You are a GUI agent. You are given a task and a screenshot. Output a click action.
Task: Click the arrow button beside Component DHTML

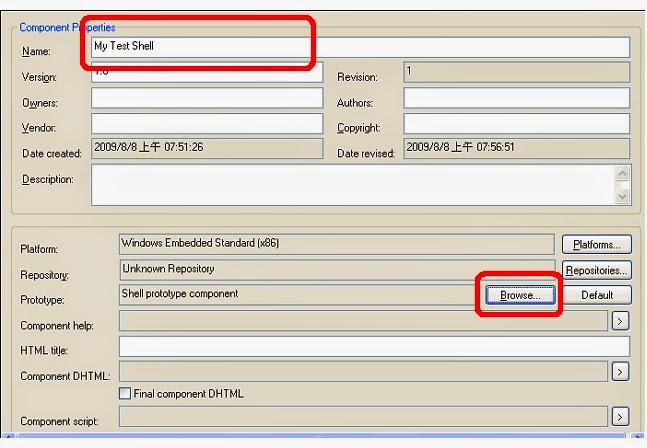[x=620, y=372]
